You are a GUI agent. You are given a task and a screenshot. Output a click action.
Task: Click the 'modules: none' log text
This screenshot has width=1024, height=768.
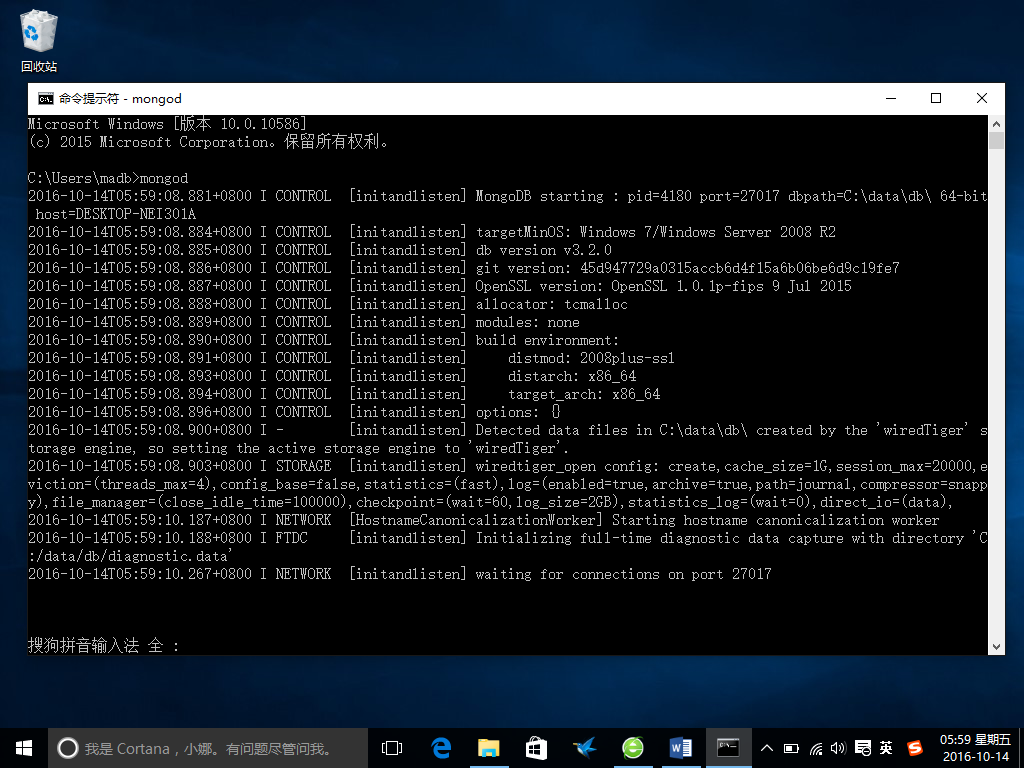(x=527, y=323)
